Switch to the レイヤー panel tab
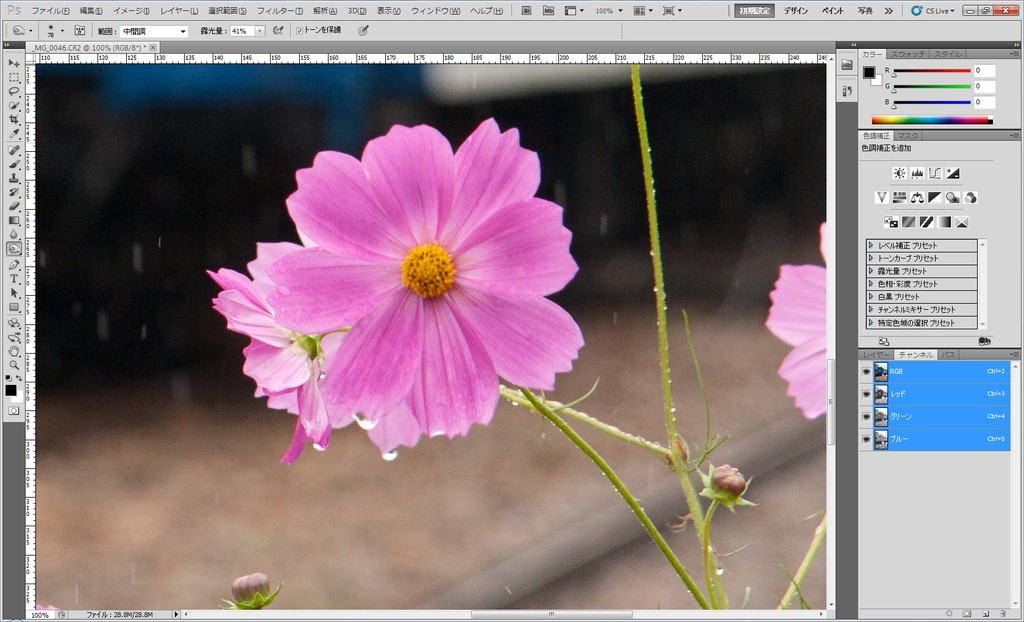 point(876,355)
